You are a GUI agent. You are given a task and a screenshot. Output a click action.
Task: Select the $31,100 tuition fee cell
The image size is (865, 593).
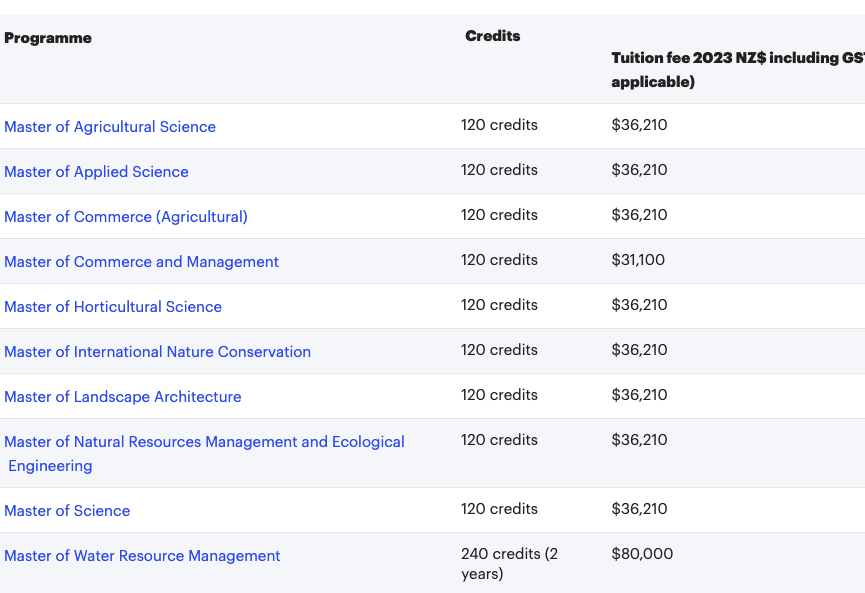point(638,260)
